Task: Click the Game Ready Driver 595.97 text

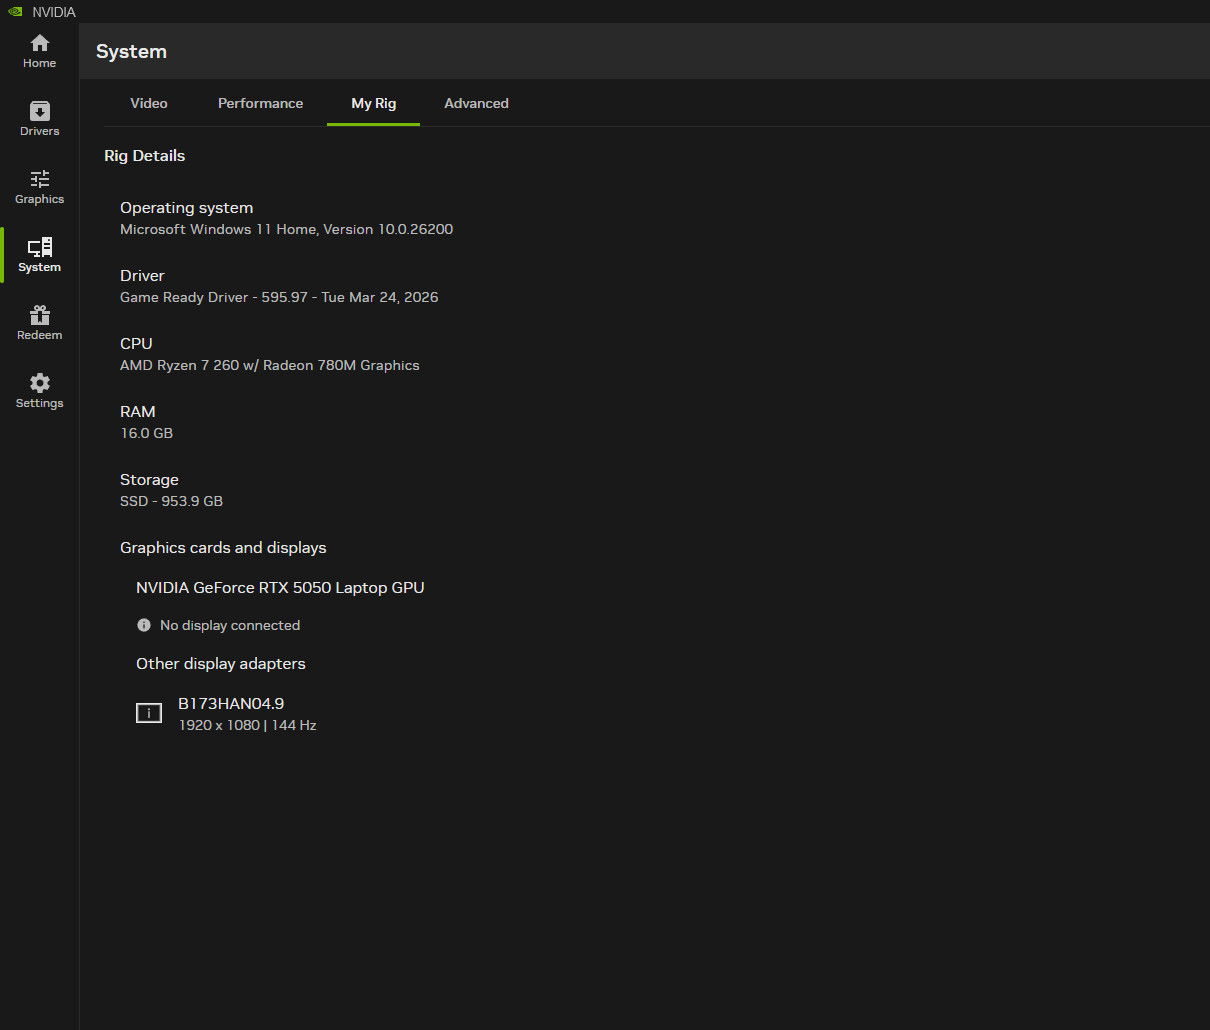Action: (279, 297)
